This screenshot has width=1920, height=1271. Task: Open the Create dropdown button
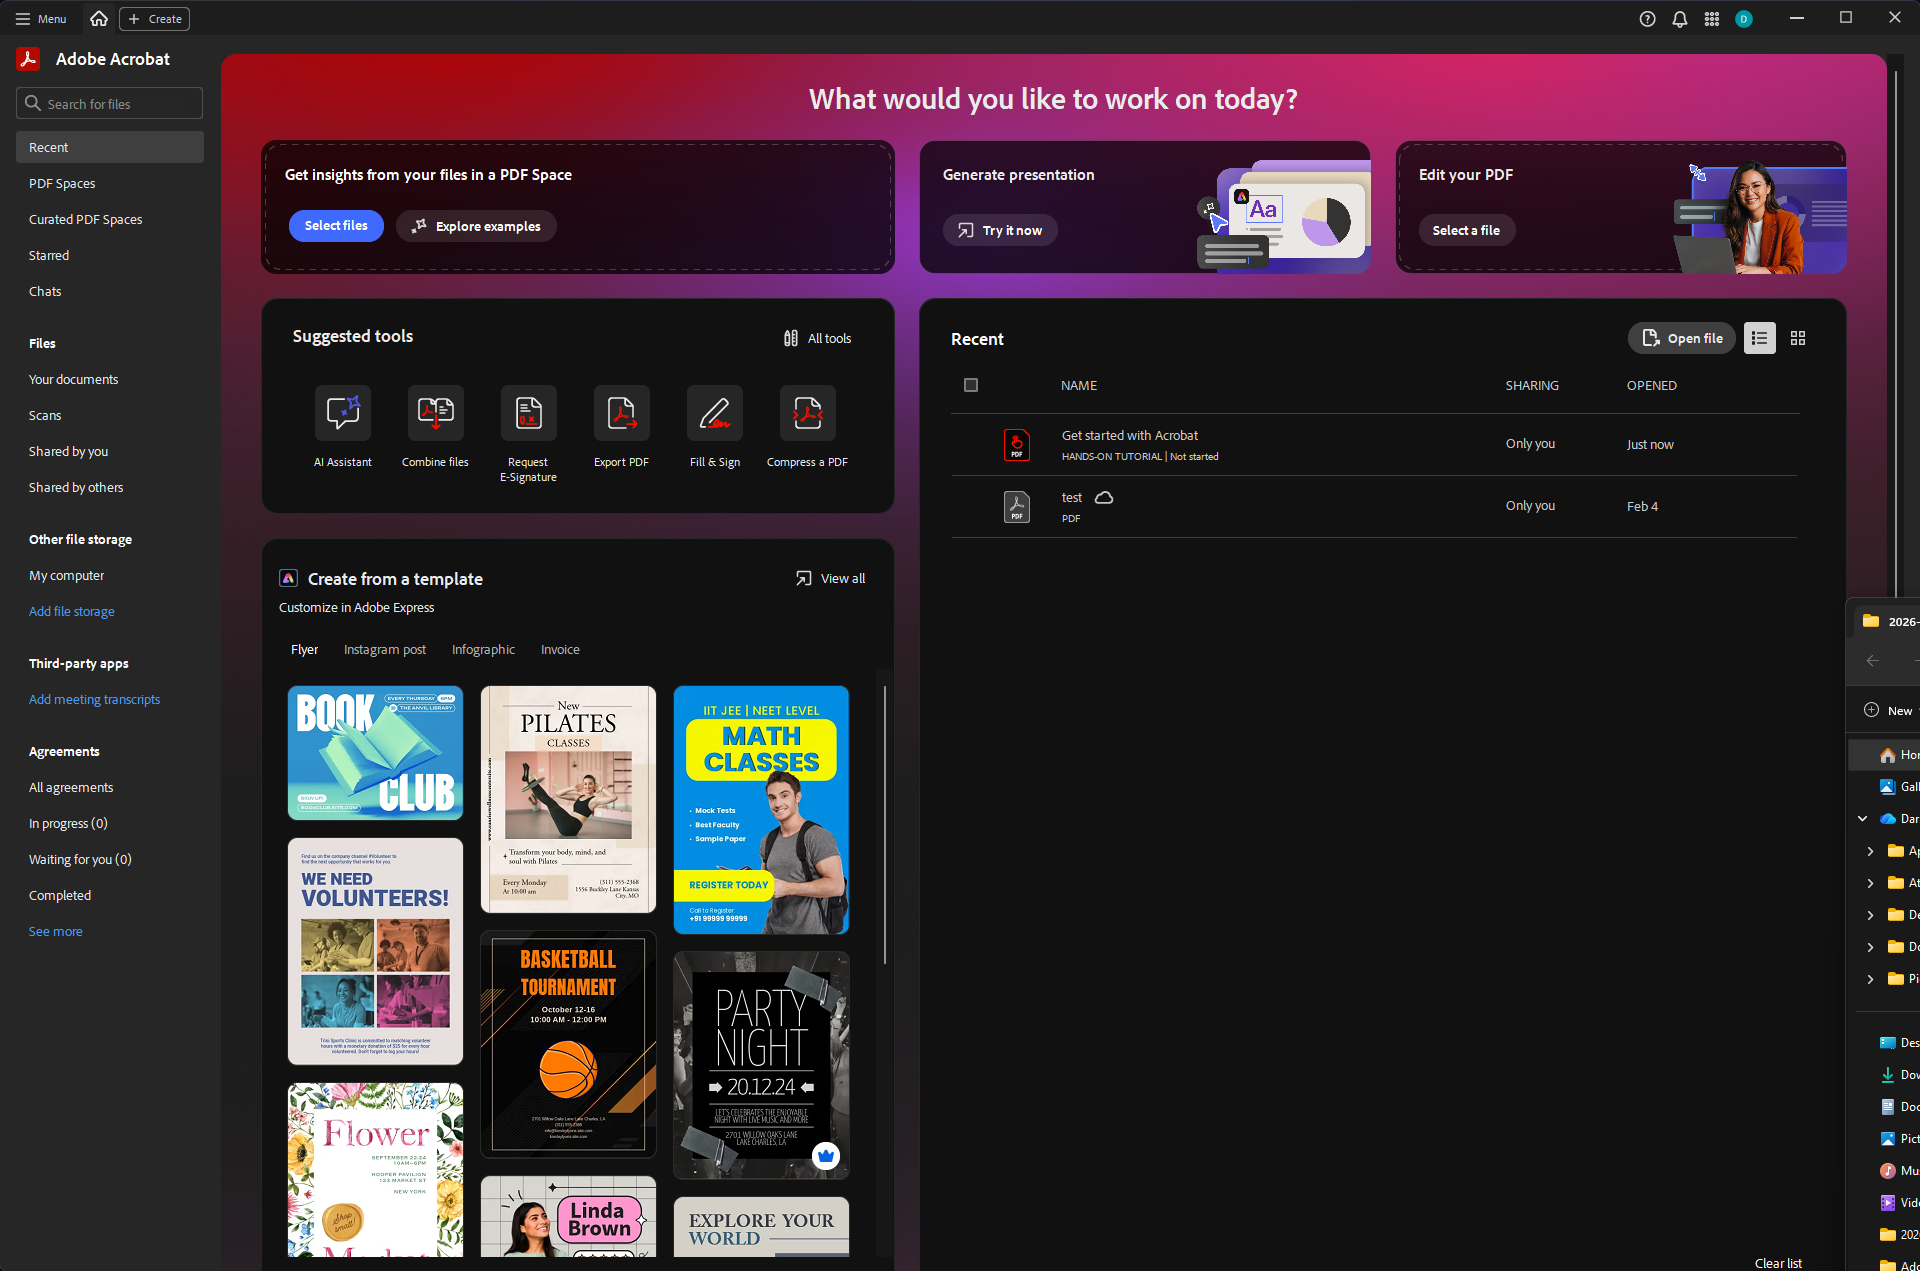tap(155, 19)
